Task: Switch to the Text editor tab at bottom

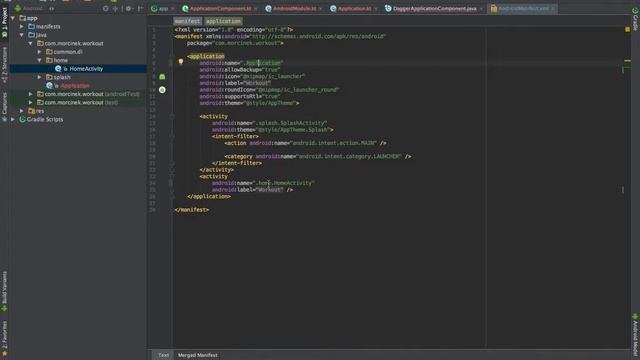Action: (163, 355)
